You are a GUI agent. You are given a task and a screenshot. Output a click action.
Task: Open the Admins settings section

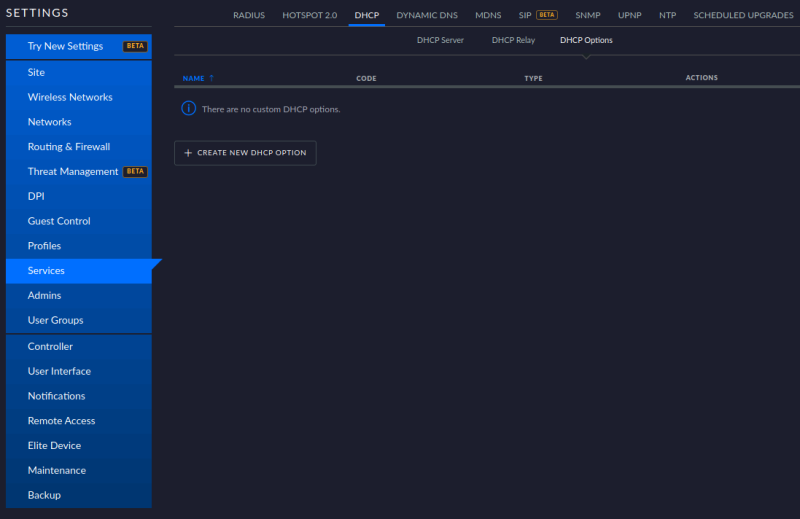(79, 295)
